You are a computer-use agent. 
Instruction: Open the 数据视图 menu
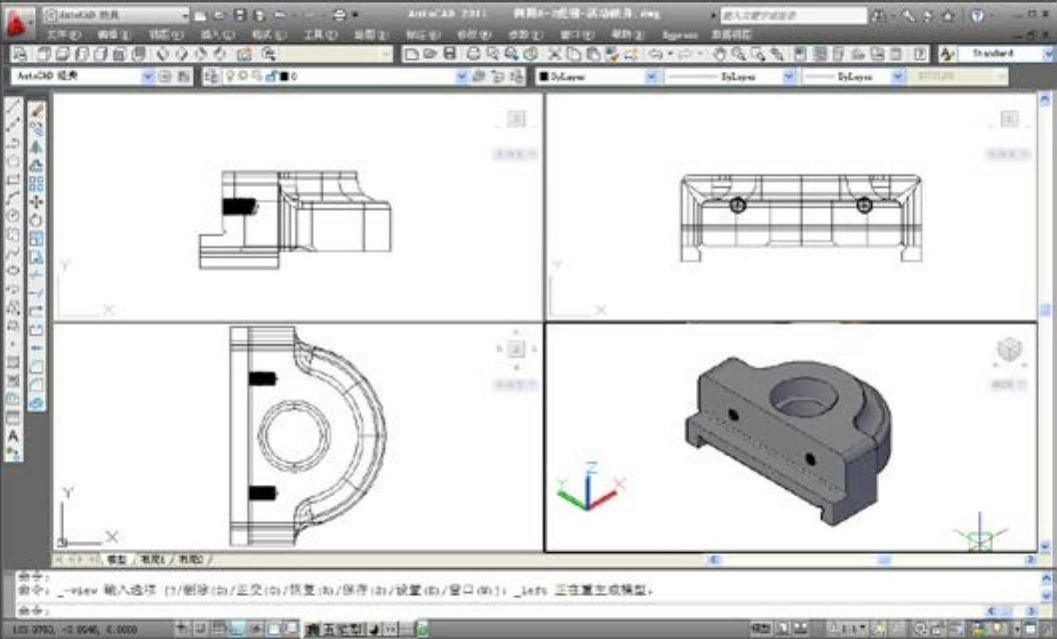731,34
